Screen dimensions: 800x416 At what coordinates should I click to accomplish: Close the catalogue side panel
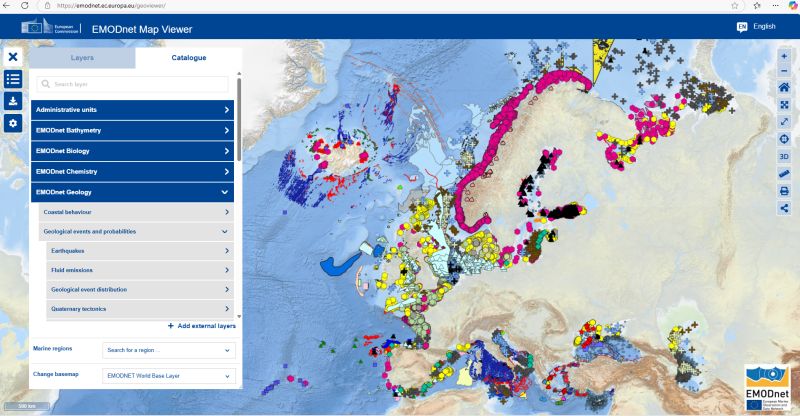13,57
